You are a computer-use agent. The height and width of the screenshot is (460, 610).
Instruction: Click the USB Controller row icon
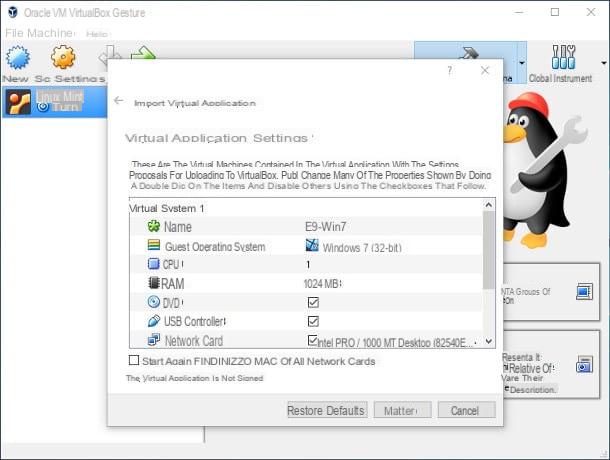154,321
